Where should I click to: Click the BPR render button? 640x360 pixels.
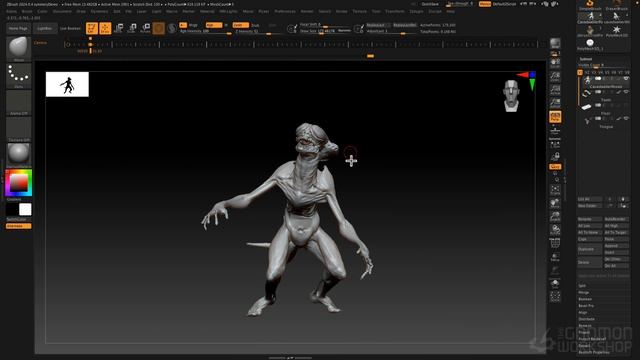(555, 43)
